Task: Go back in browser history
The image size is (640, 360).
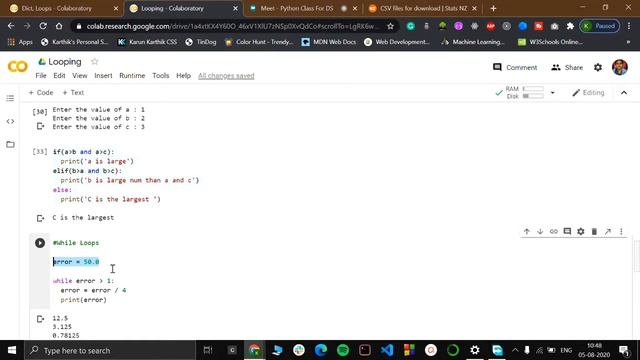Action: [11, 26]
